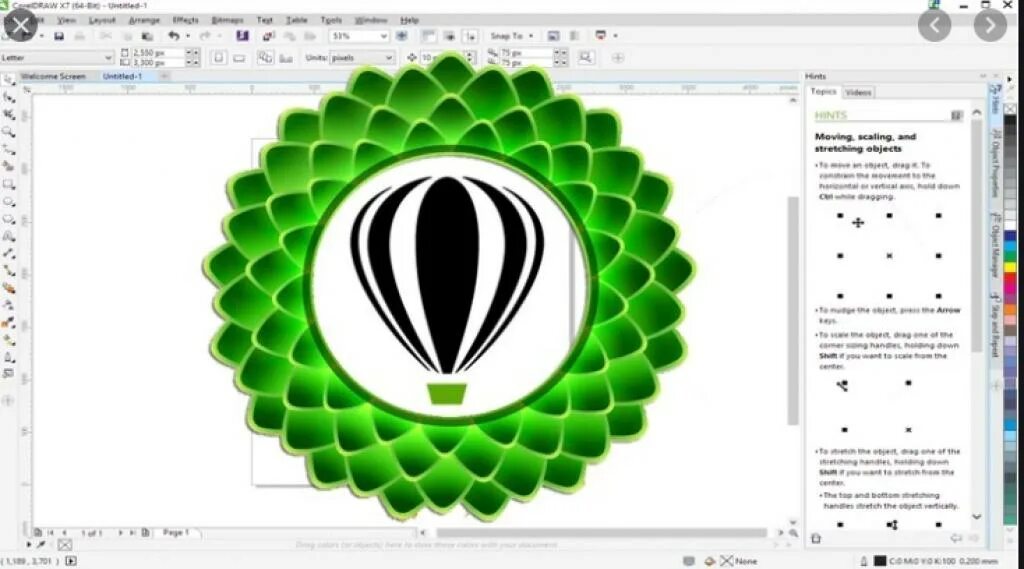Click the Undo arrow icon

(174, 36)
